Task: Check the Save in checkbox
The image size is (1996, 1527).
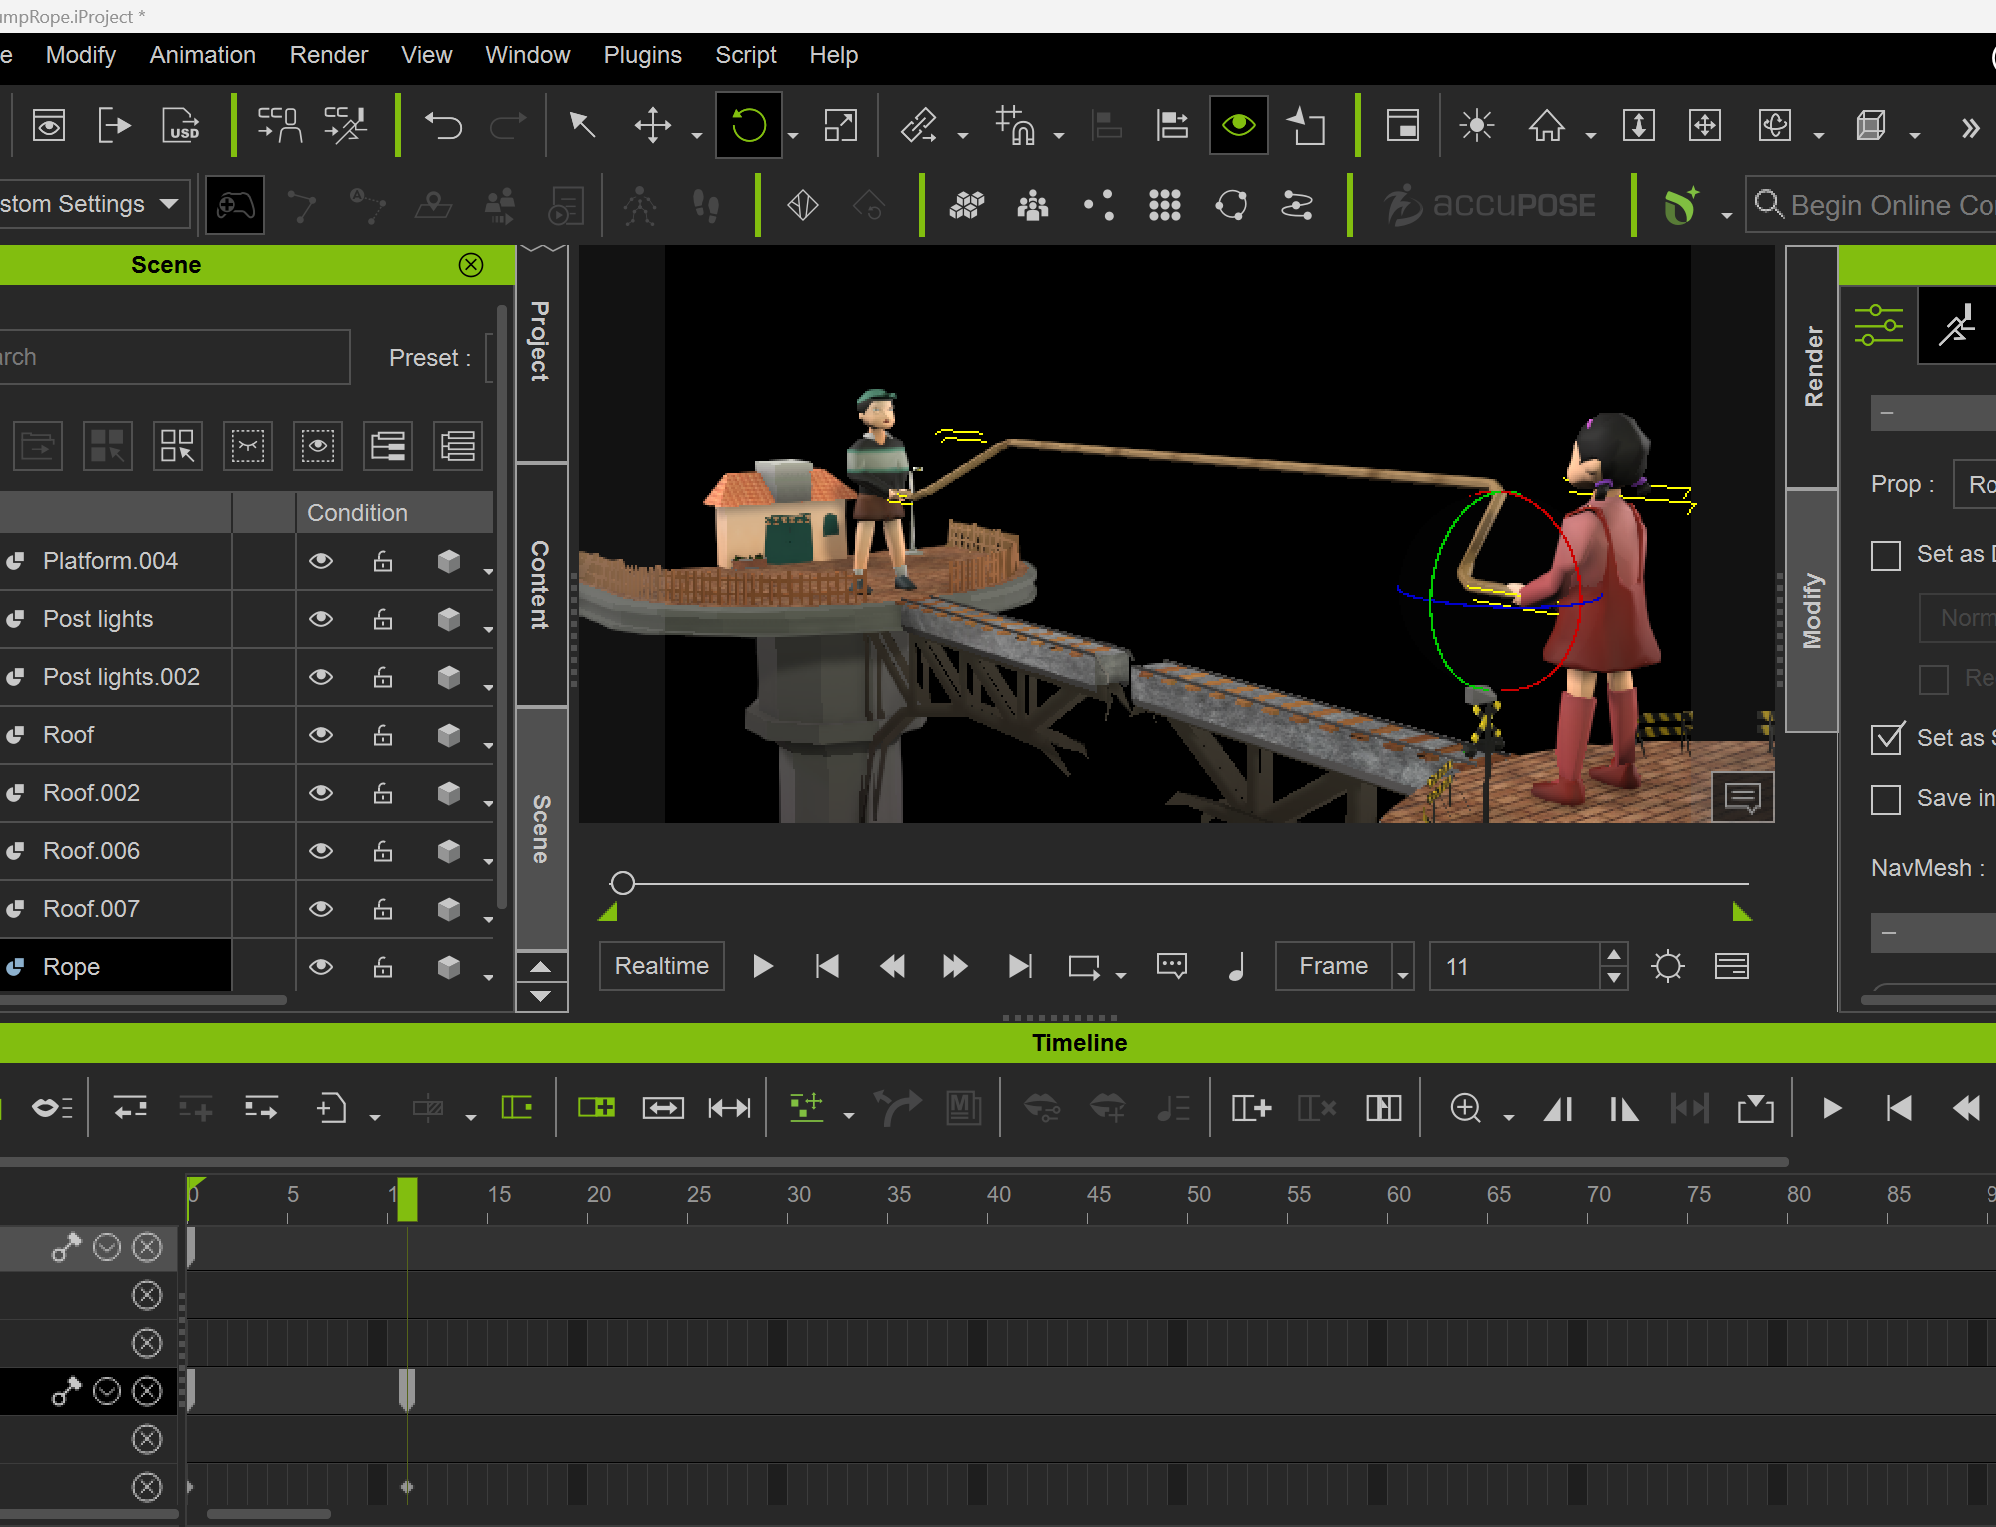Action: tap(1886, 799)
